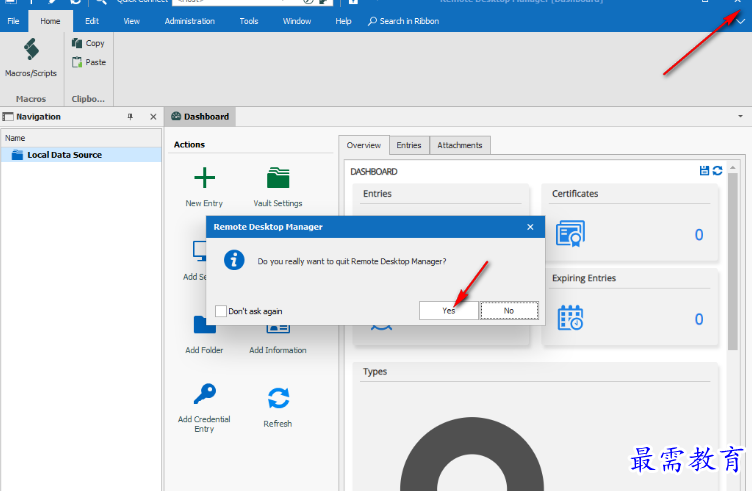Click the Add Folder icon
Screen dimensions: 752x491
[x=204, y=325]
